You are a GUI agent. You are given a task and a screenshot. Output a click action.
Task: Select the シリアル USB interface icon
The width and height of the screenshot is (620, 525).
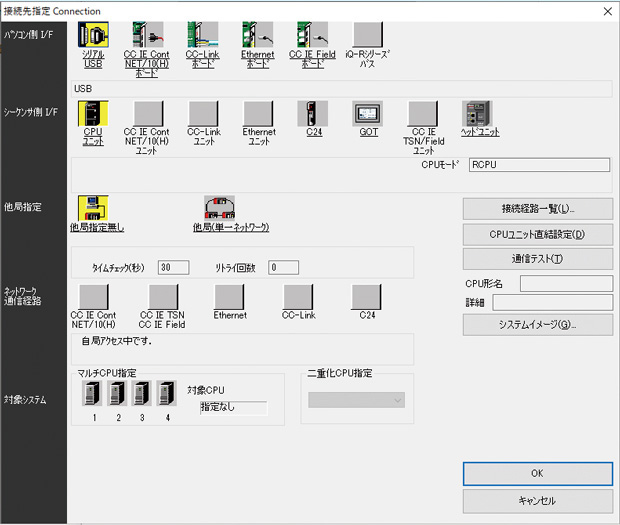(93, 37)
